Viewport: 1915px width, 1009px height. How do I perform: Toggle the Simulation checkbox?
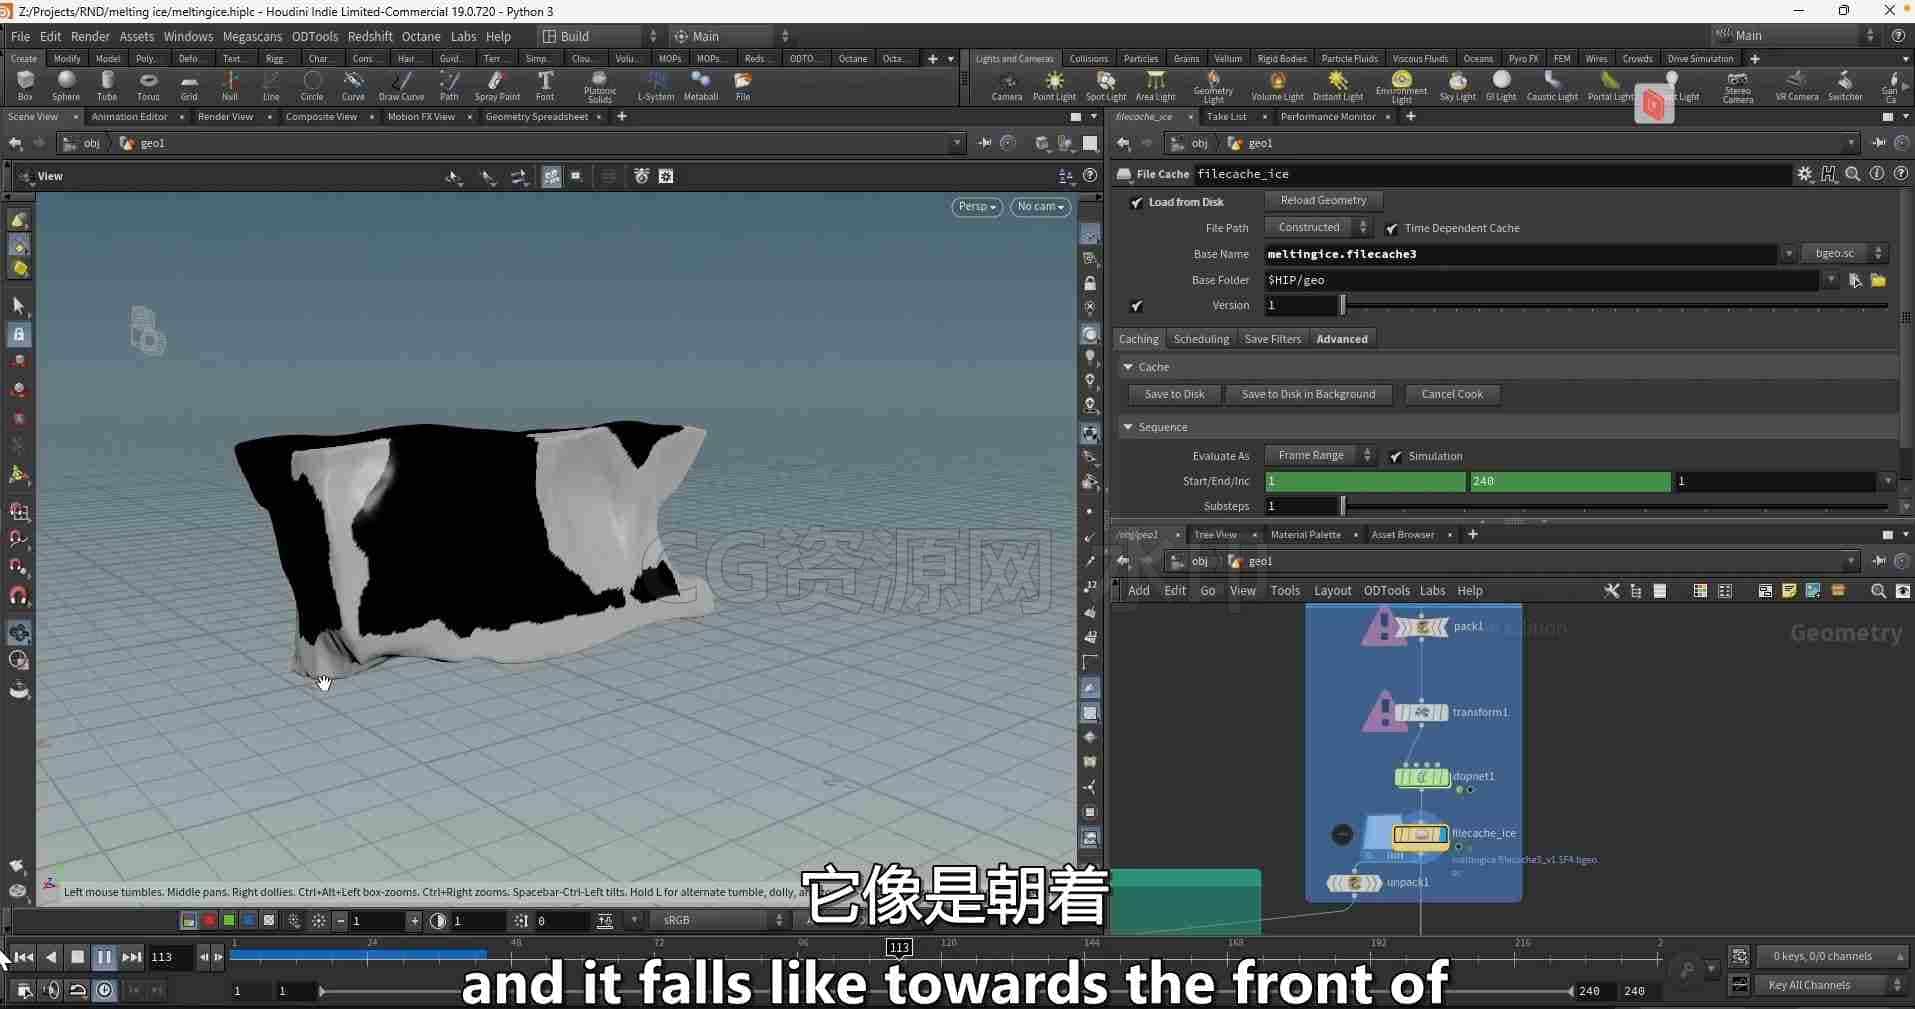pos(1396,457)
